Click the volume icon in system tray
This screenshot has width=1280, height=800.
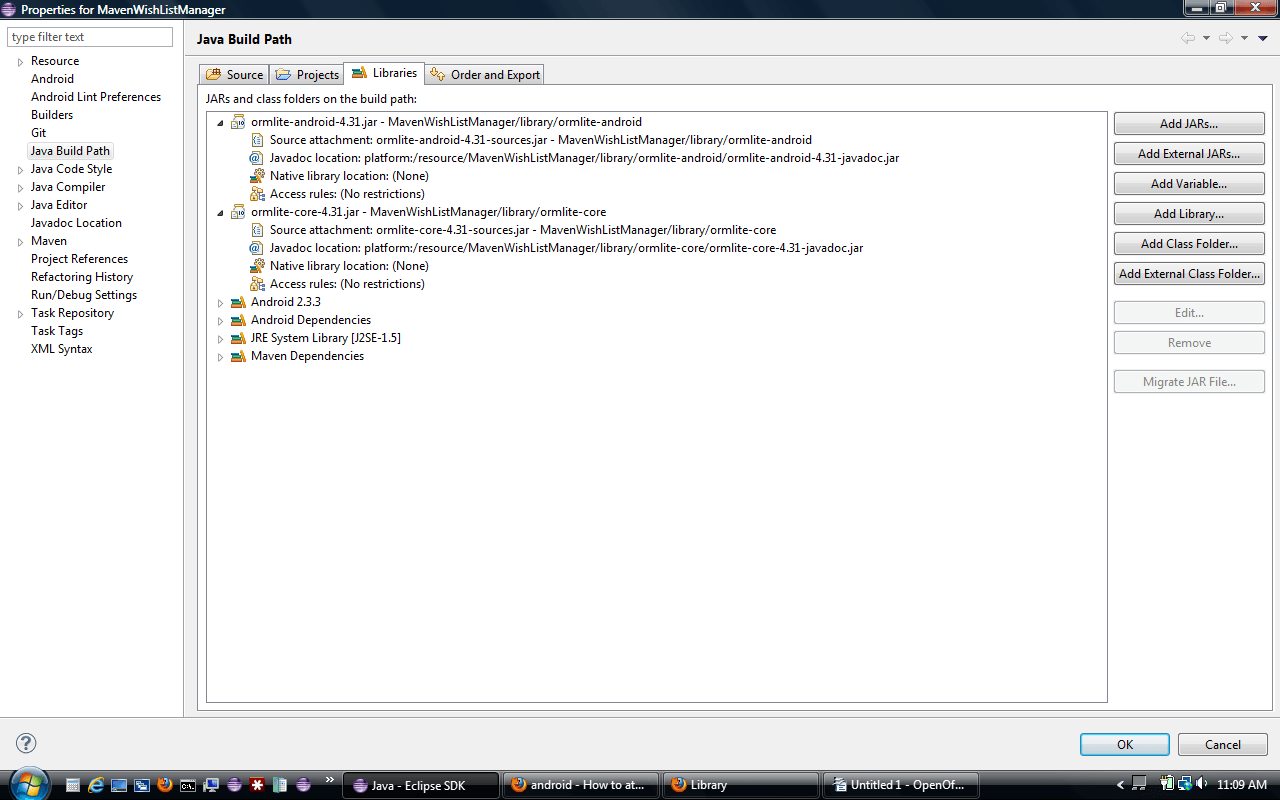[x=1202, y=784]
